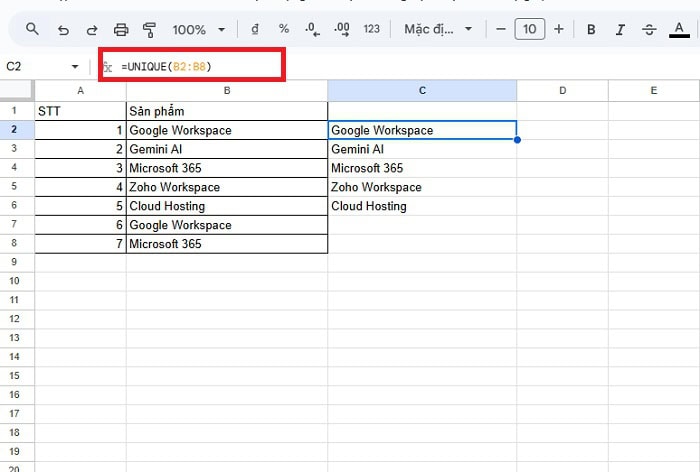Image resolution: width=700 pixels, height=472 pixels.
Task: Click the Sản phẩm header cell
Action: pos(227,111)
